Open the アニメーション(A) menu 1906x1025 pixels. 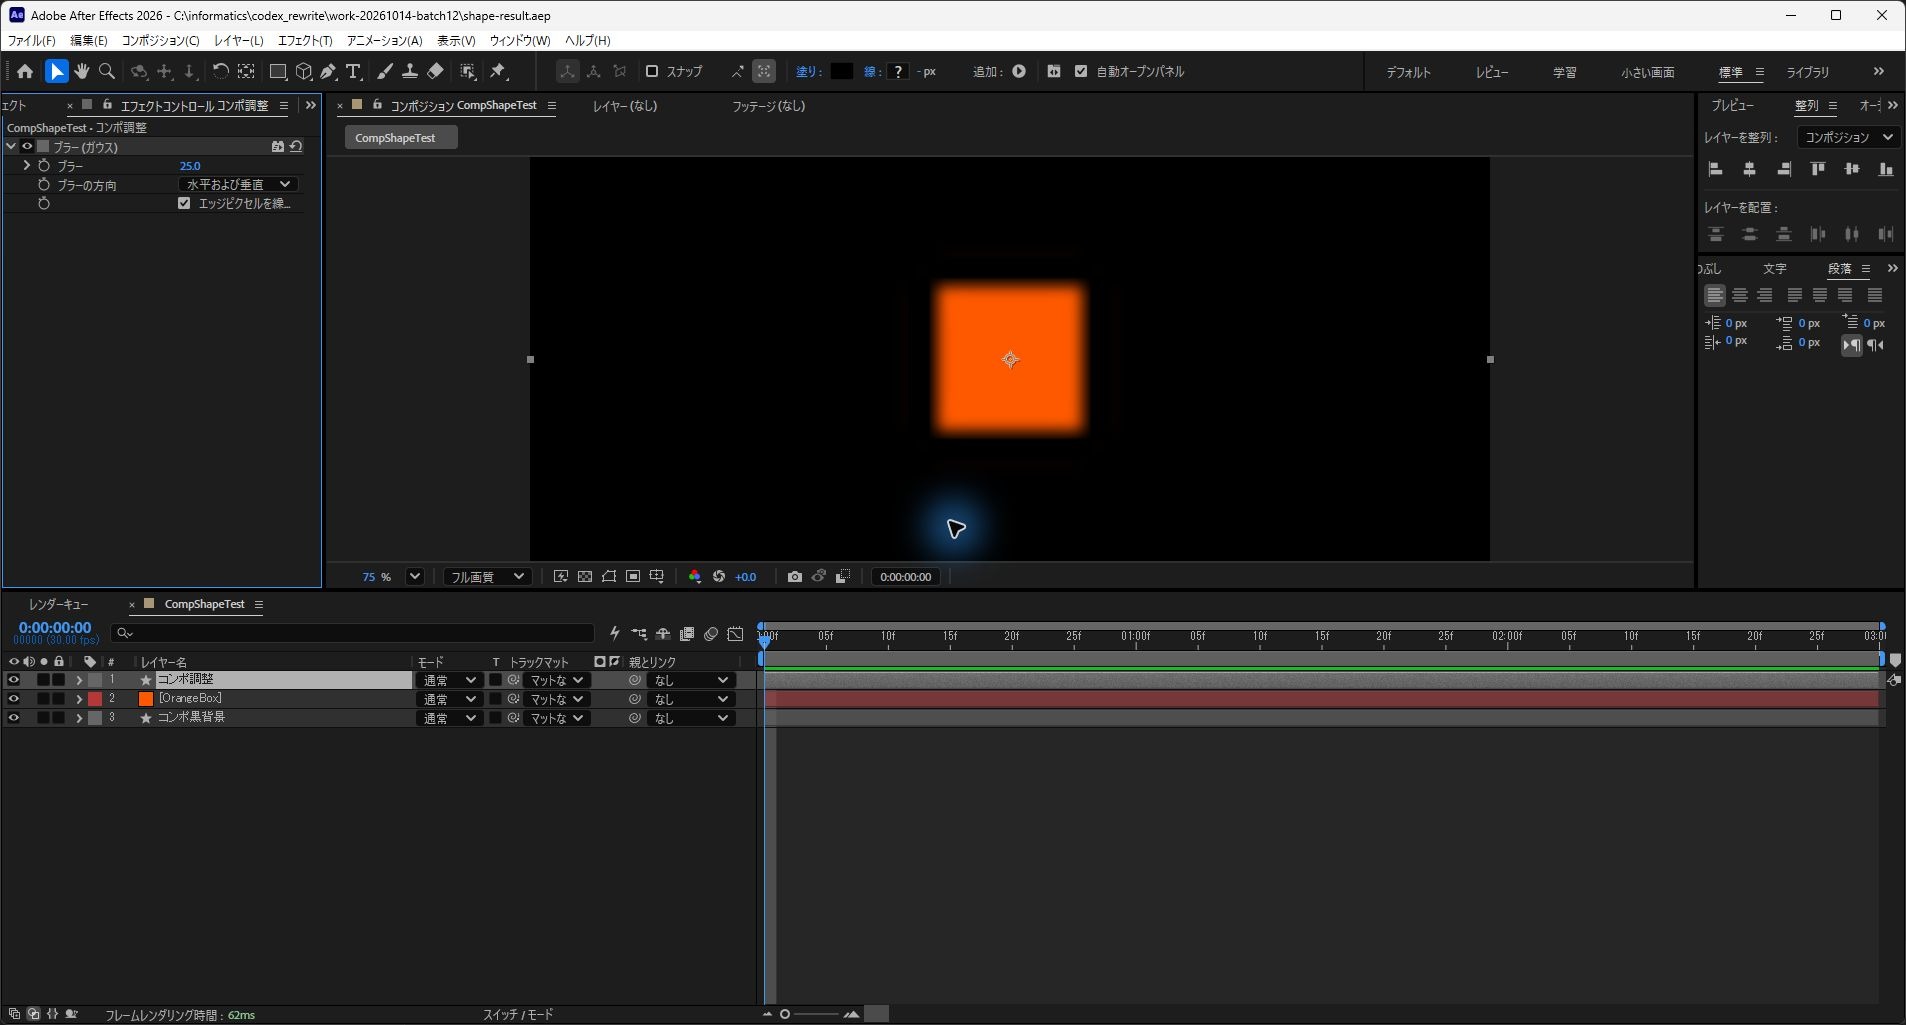pos(384,41)
